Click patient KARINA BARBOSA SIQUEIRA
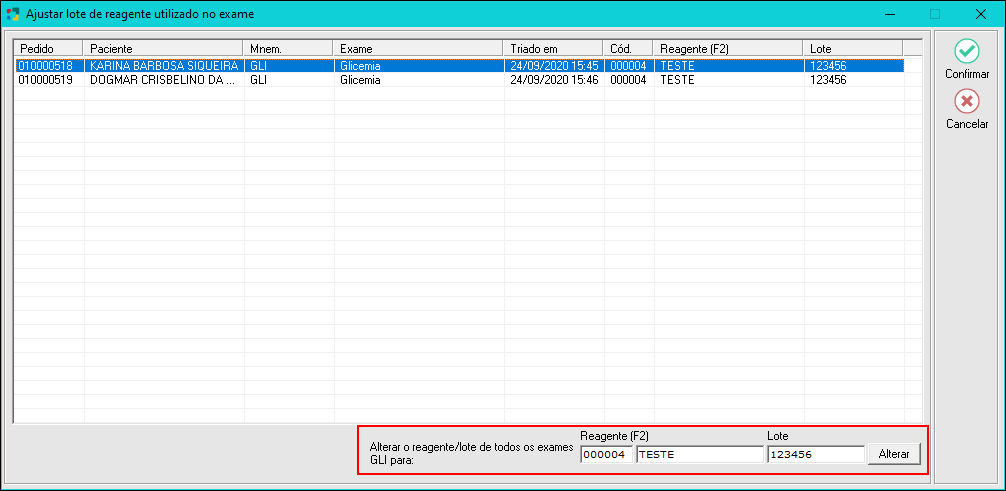The height and width of the screenshot is (491, 1006). (164, 65)
